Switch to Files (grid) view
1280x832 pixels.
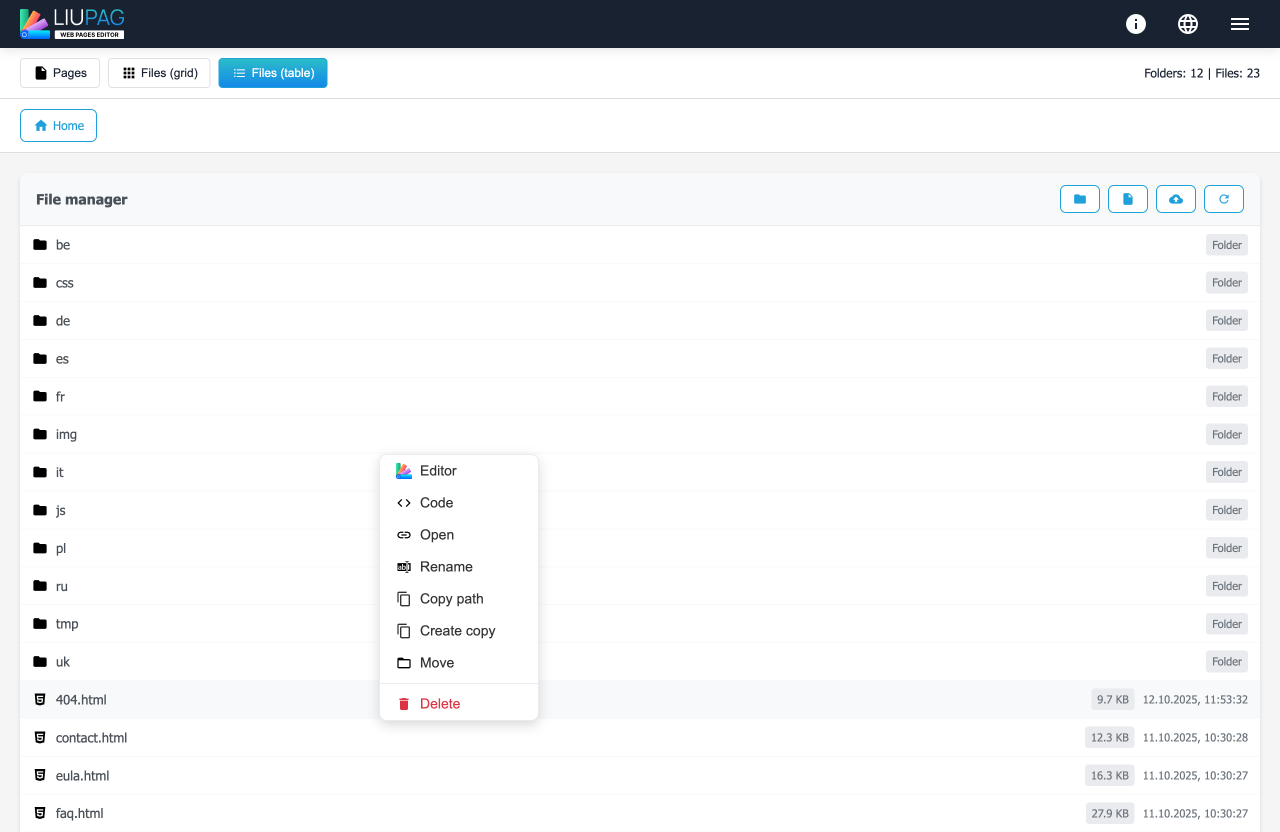(x=159, y=73)
